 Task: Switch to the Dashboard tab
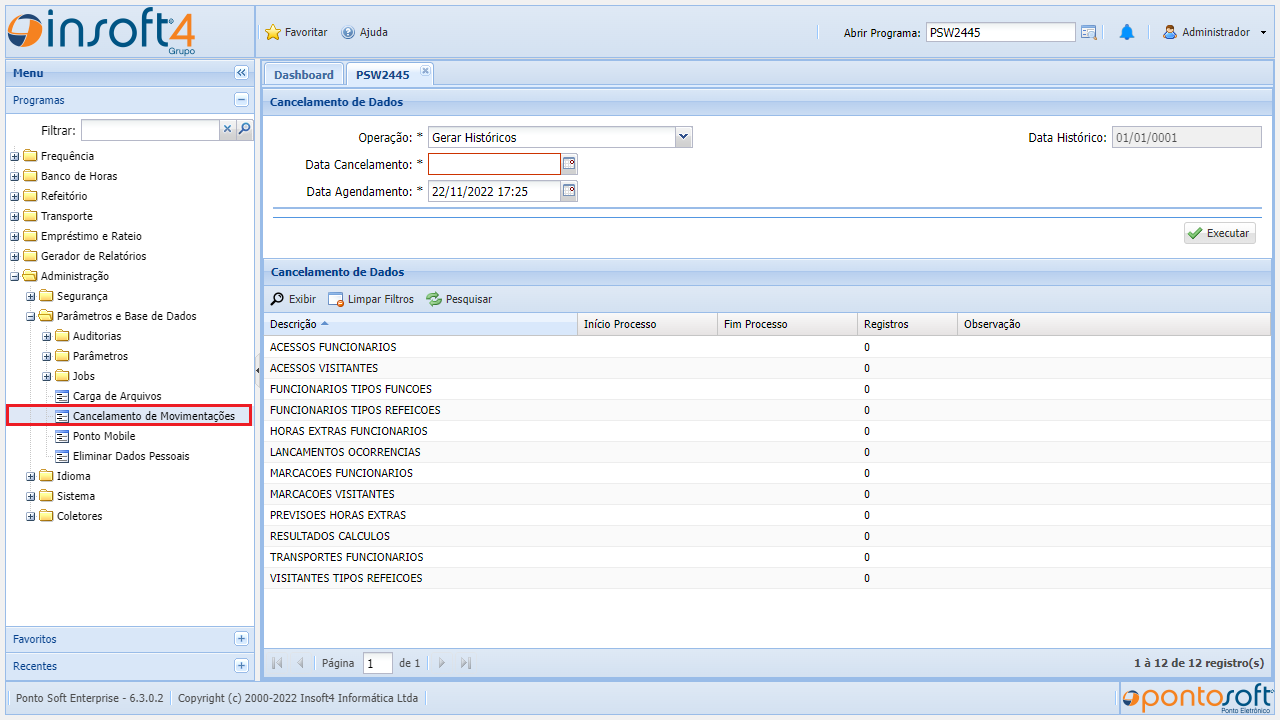[x=303, y=75]
